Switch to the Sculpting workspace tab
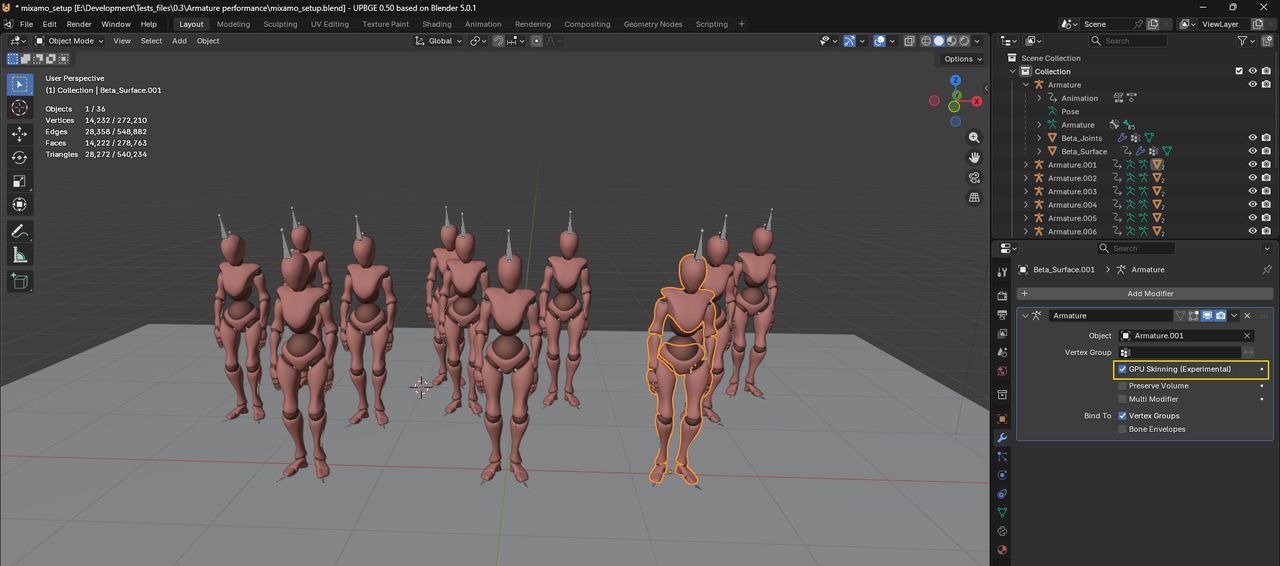This screenshot has height=566, width=1280. click(280, 24)
